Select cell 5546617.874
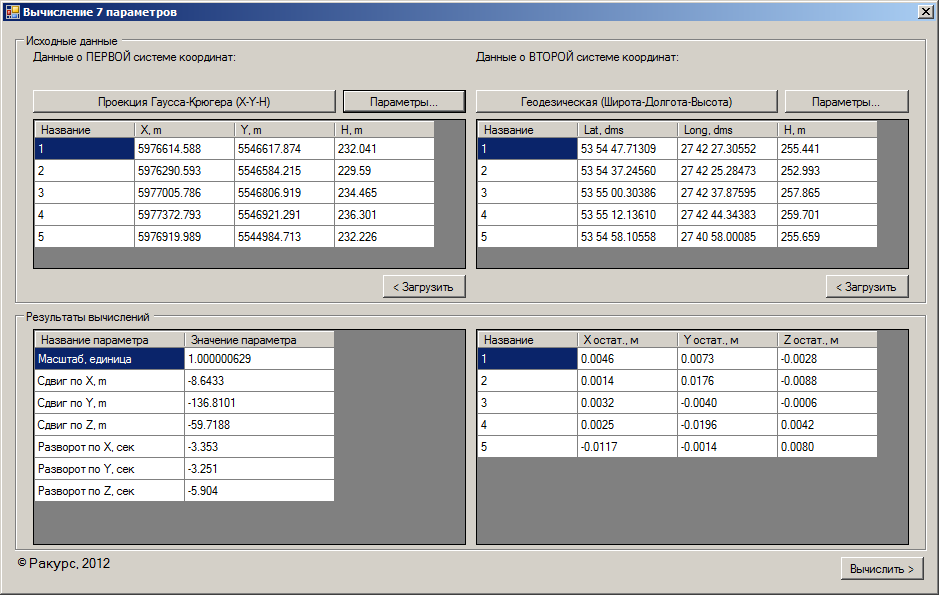Image resolution: width=939 pixels, height=595 pixels. (x=284, y=148)
